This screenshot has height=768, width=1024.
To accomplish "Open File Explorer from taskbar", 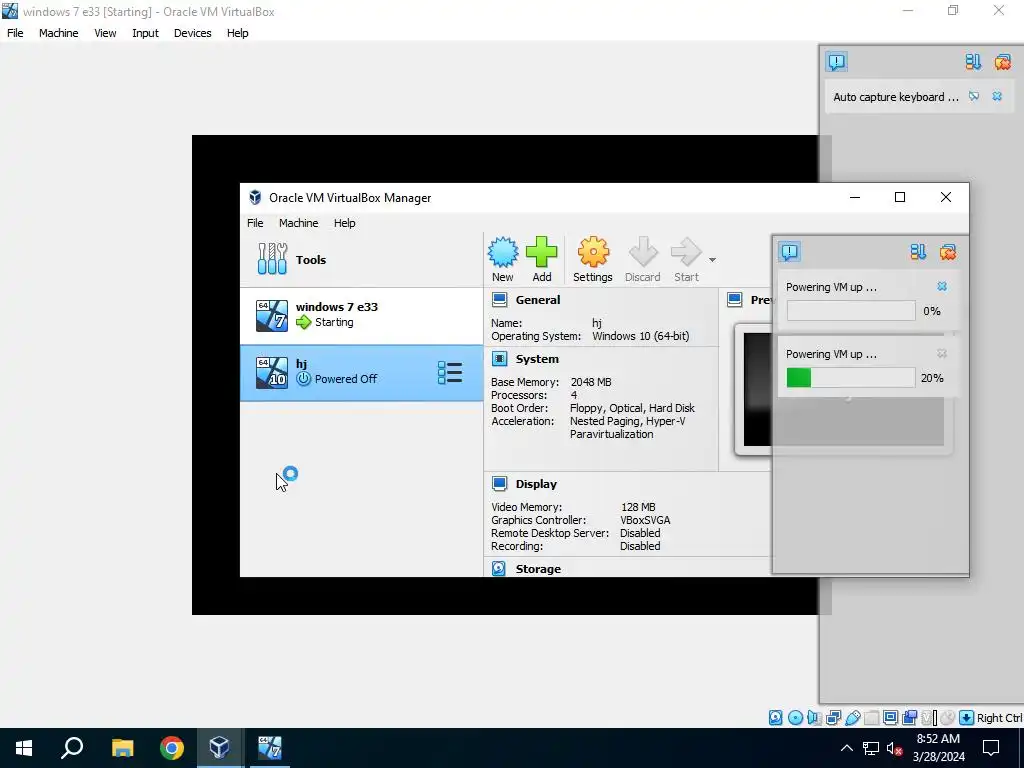I will pyautogui.click(x=122, y=748).
